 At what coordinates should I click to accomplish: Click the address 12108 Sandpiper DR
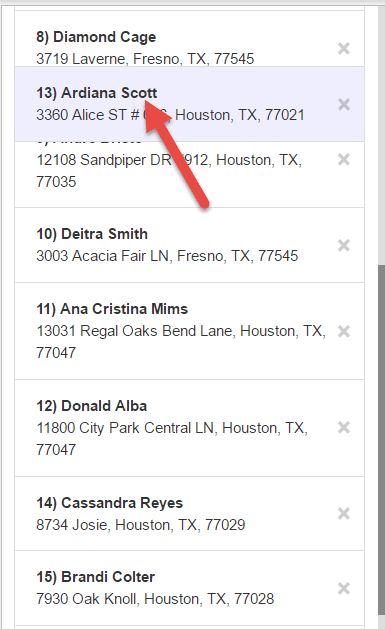pyautogui.click(x=169, y=170)
